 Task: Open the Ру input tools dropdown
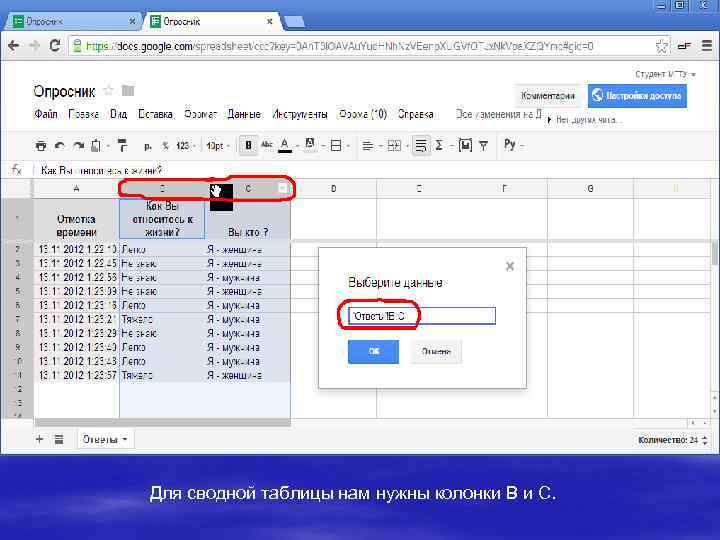(x=513, y=145)
